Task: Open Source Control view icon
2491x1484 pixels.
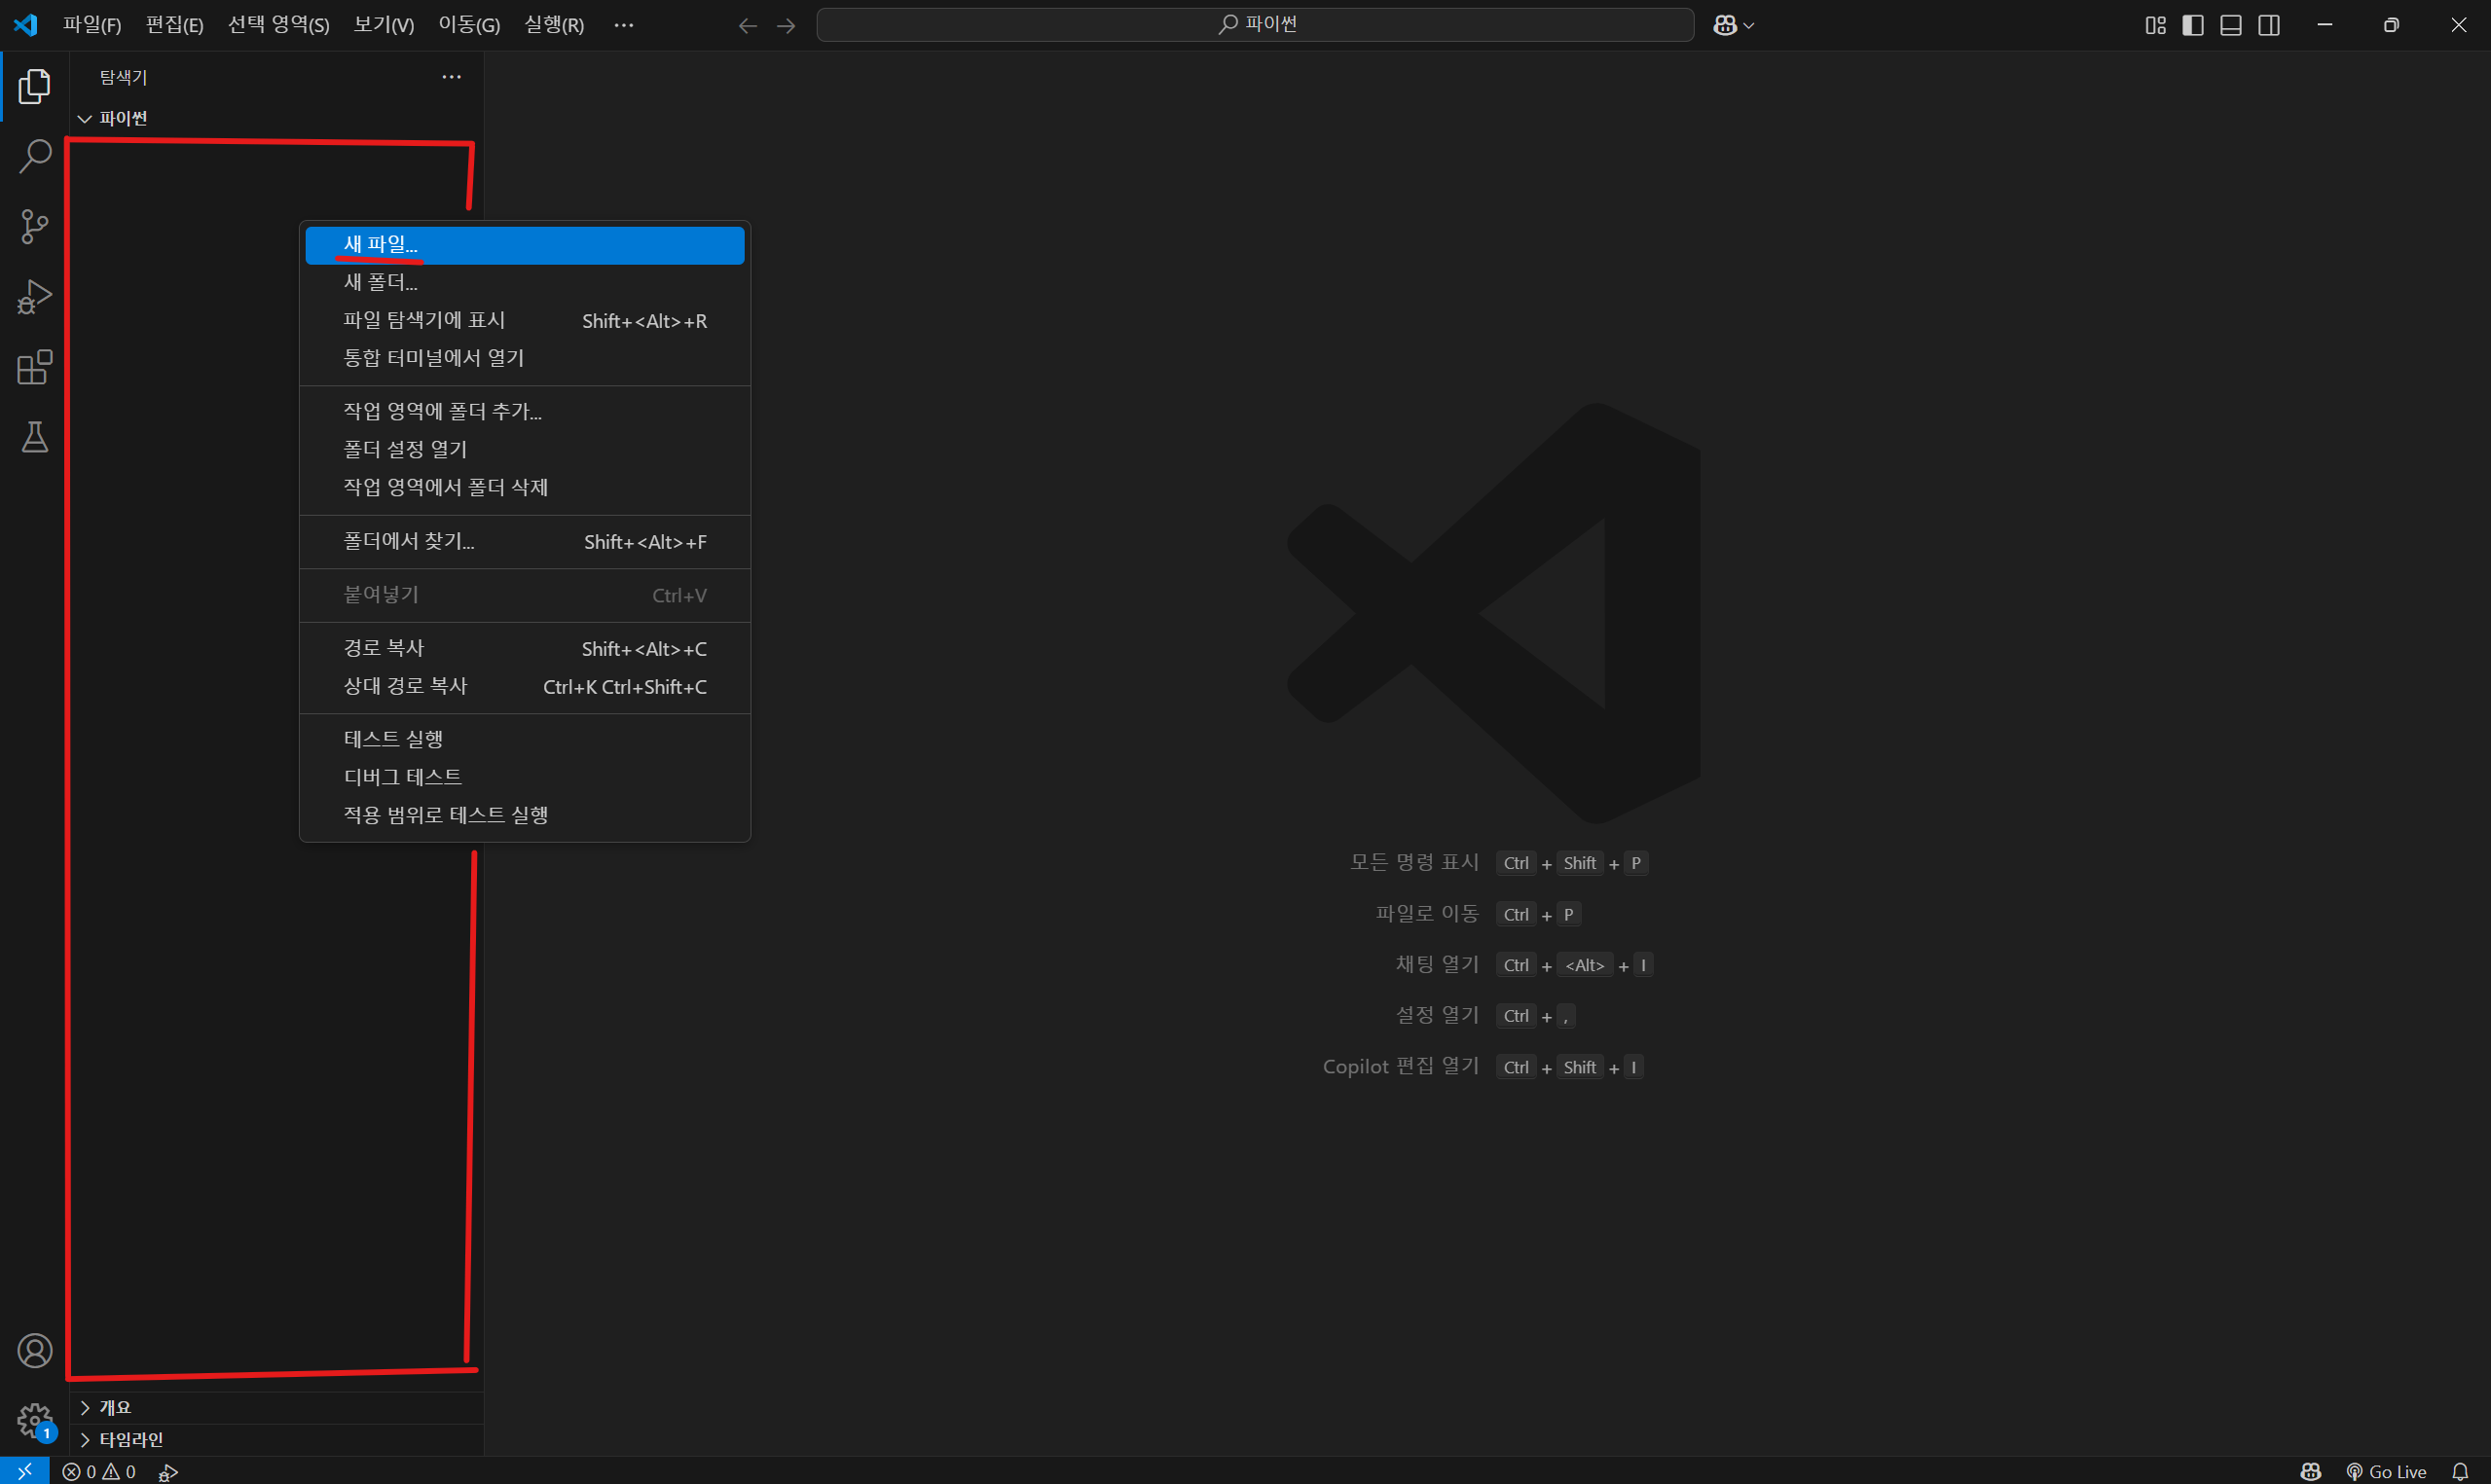Action: pos(35,226)
